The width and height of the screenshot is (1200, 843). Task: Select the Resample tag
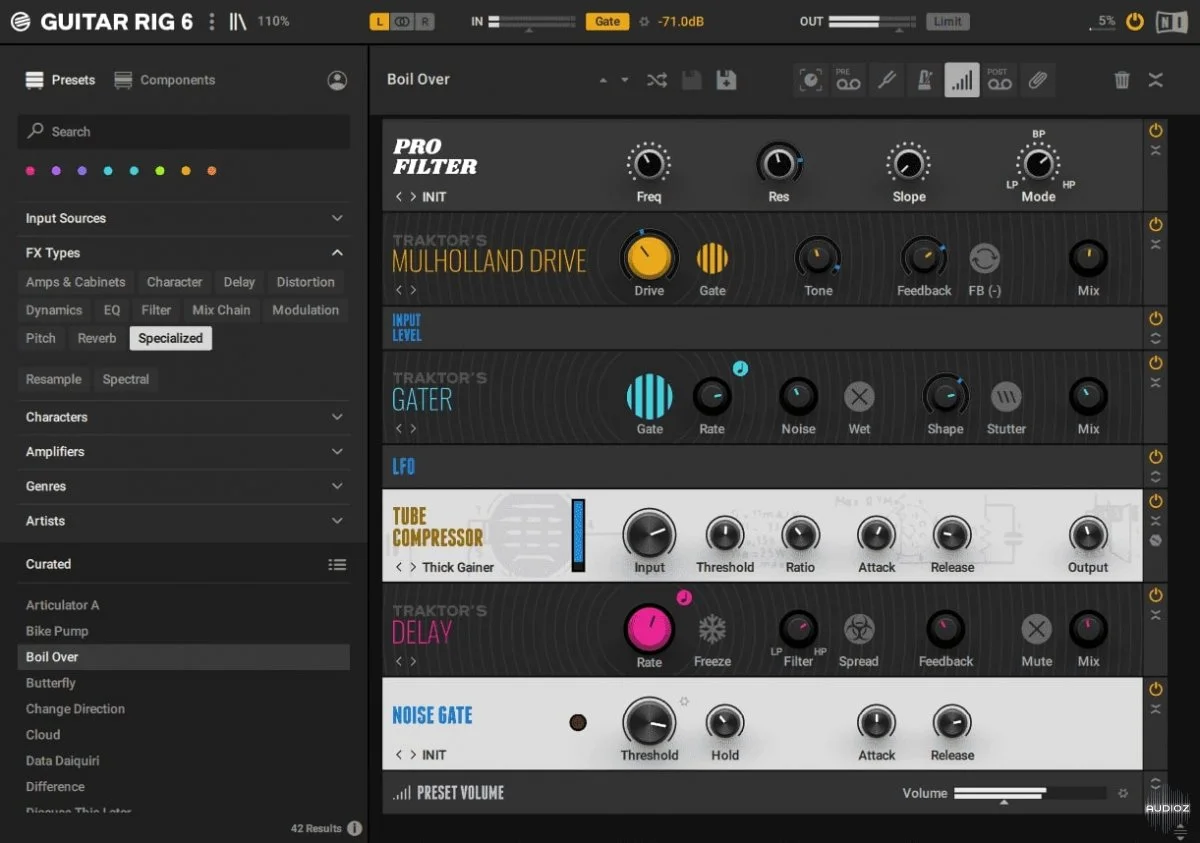point(54,379)
